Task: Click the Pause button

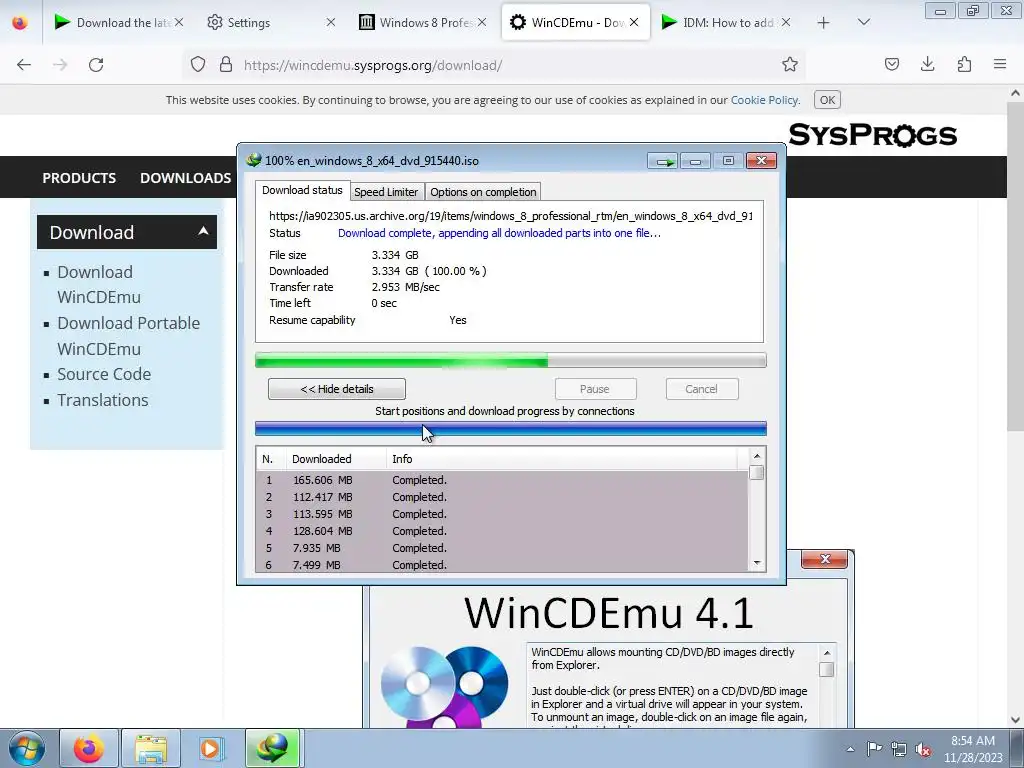Action: point(595,389)
